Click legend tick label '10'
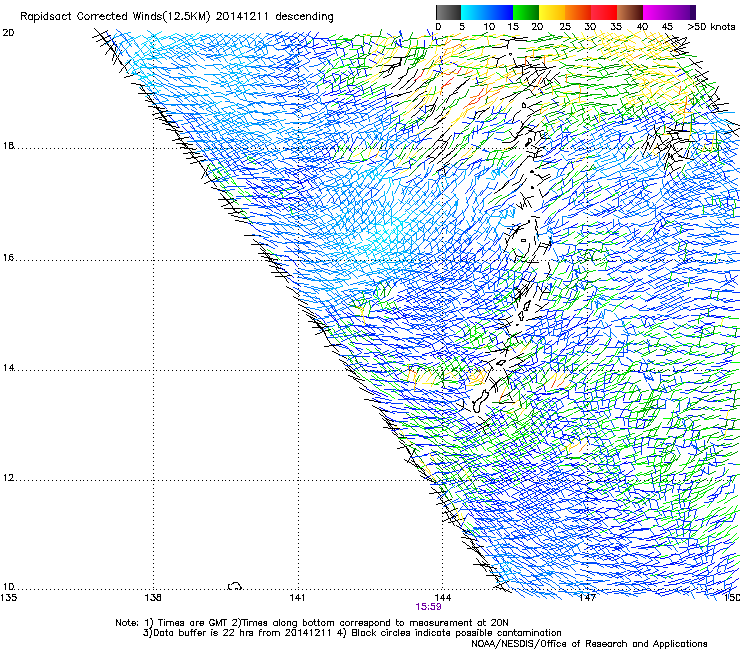The image size is (740, 650). pyautogui.click(x=489, y=27)
